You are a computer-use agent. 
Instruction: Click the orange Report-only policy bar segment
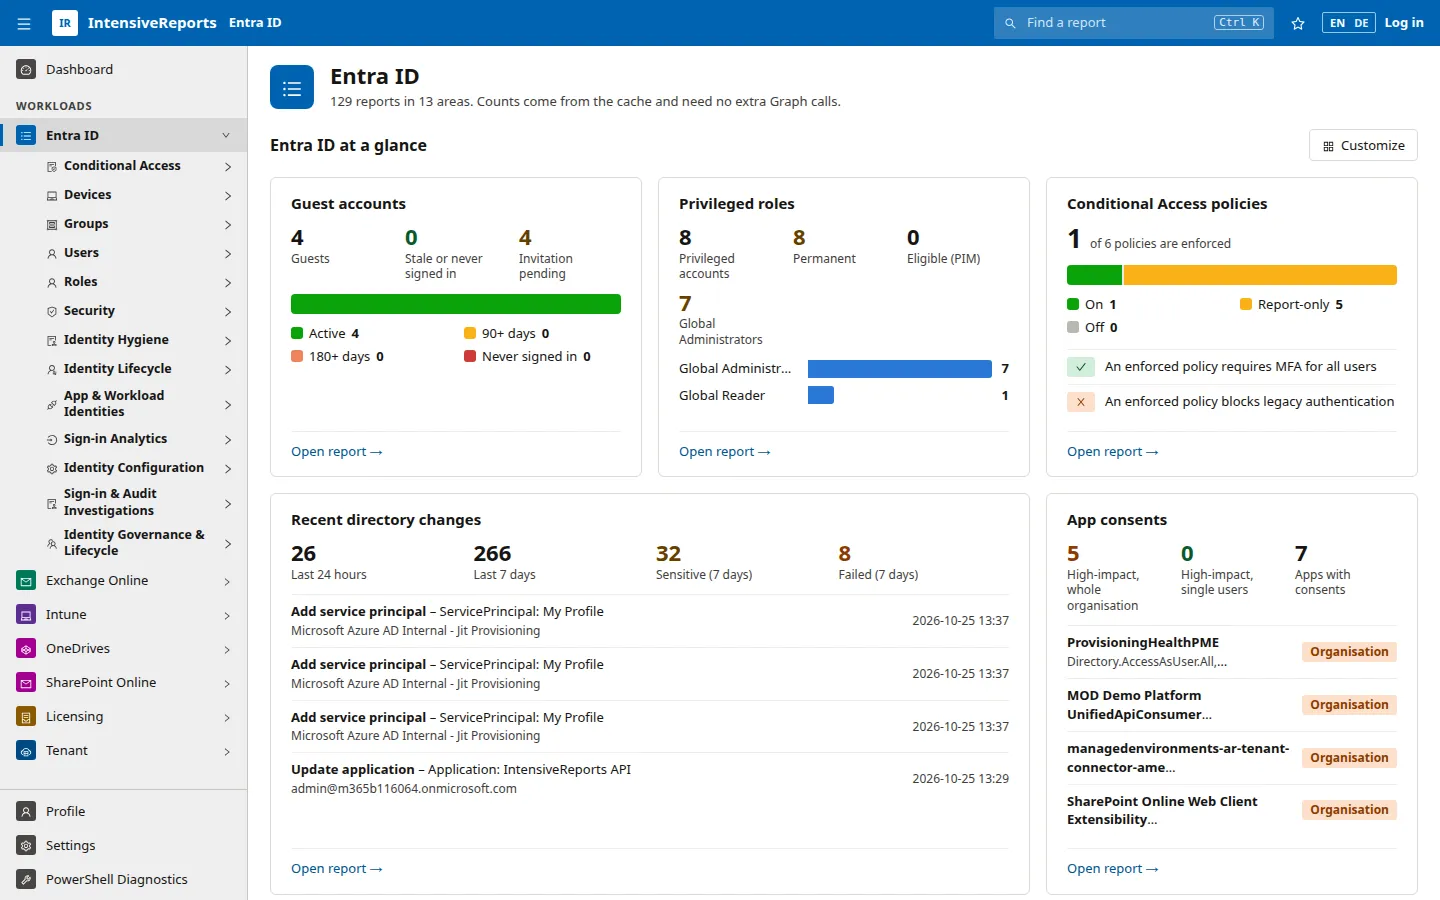(x=1260, y=275)
